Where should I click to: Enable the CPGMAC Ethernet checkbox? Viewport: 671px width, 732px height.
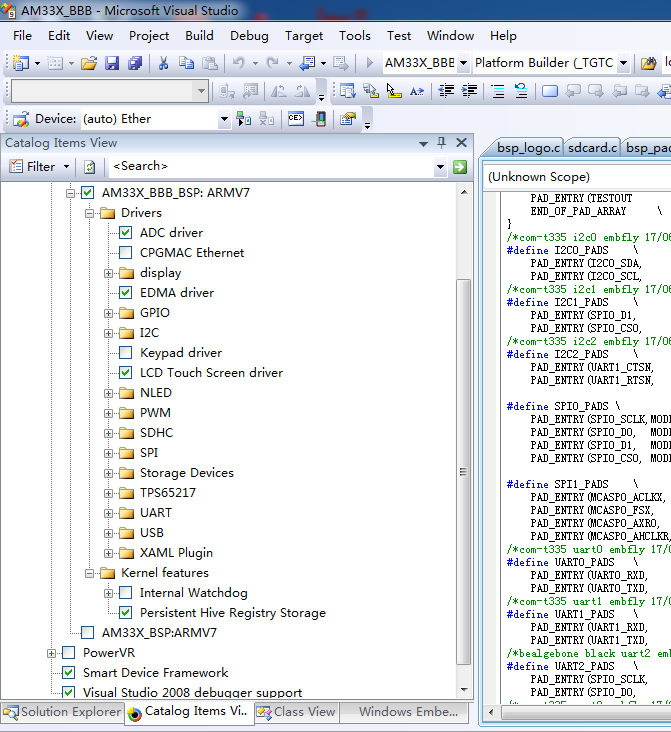click(125, 253)
